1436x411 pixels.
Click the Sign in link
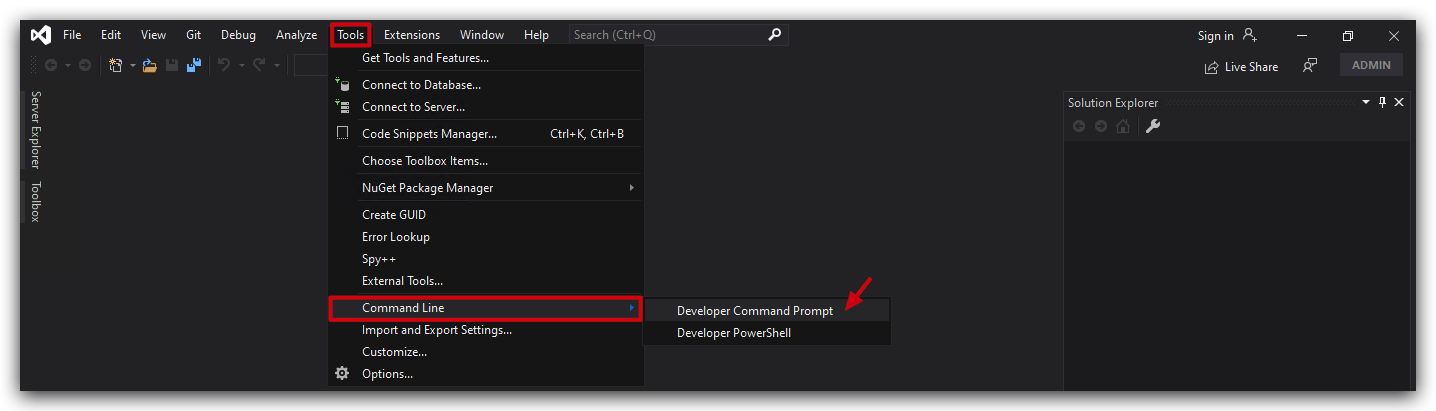coord(1215,36)
